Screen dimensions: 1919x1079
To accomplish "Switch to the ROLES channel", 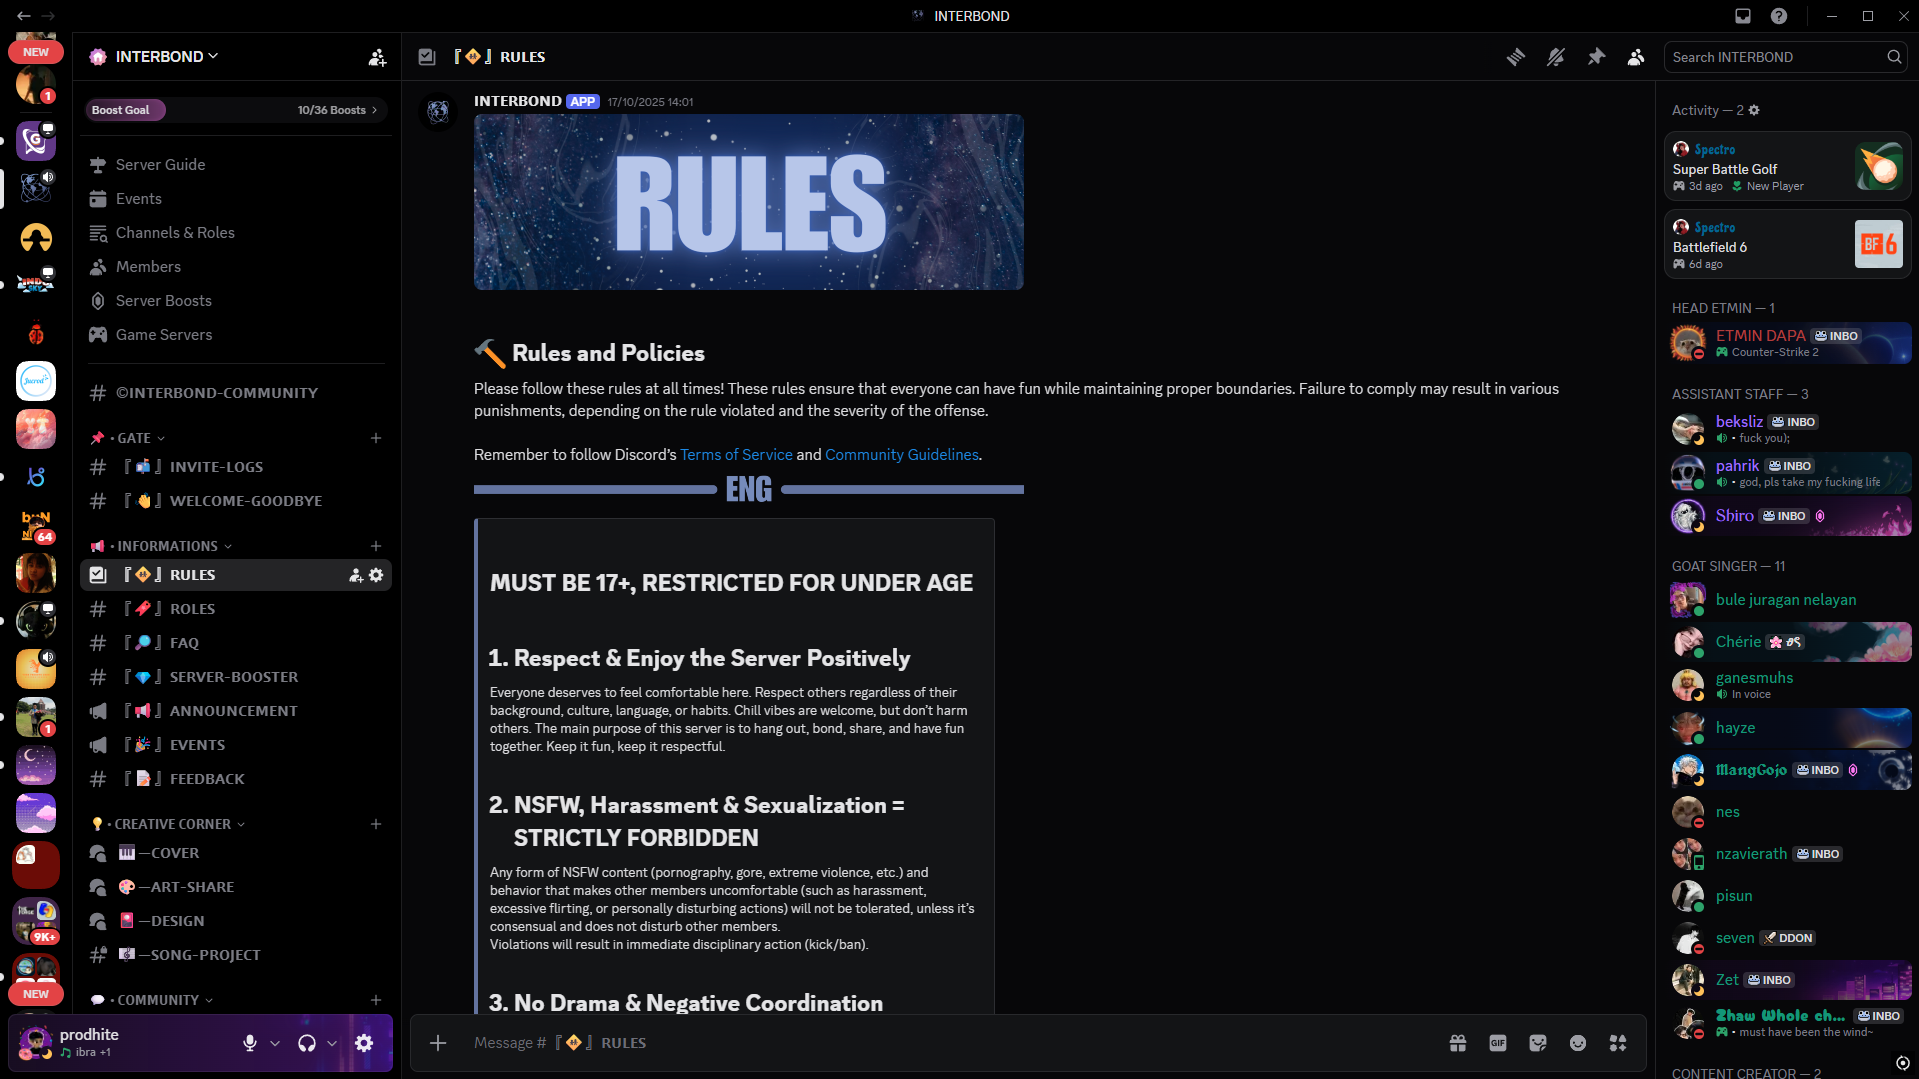I will coord(236,609).
